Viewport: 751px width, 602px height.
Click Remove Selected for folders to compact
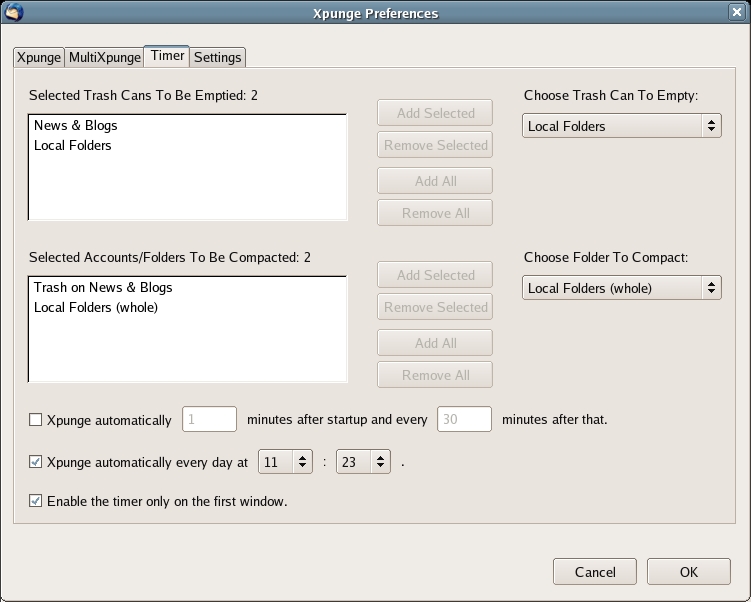[435, 307]
